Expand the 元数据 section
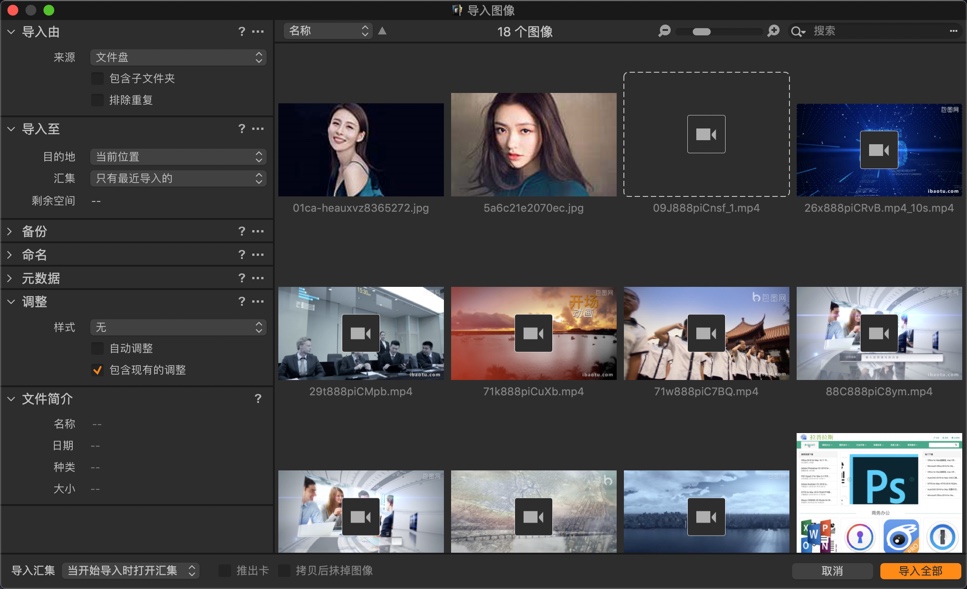Image resolution: width=967 pixels, height=589 pixels. click(10, 278)
